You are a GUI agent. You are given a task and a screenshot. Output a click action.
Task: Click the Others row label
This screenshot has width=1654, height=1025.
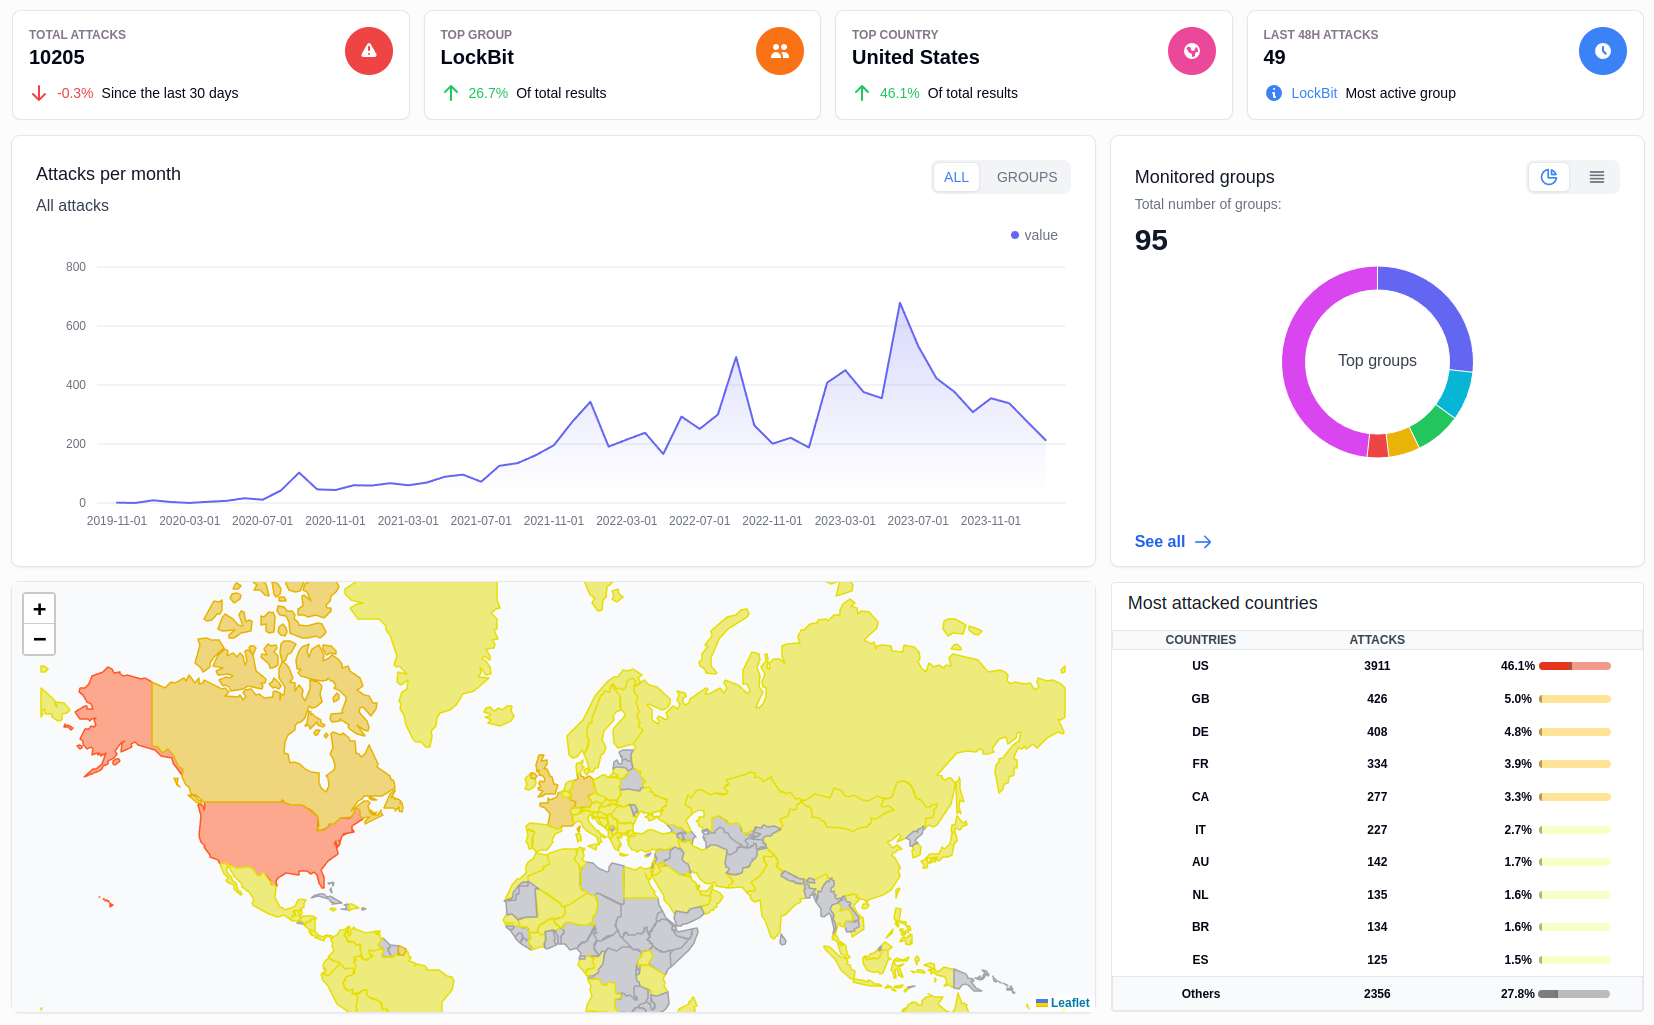(x=1200, y=994)
